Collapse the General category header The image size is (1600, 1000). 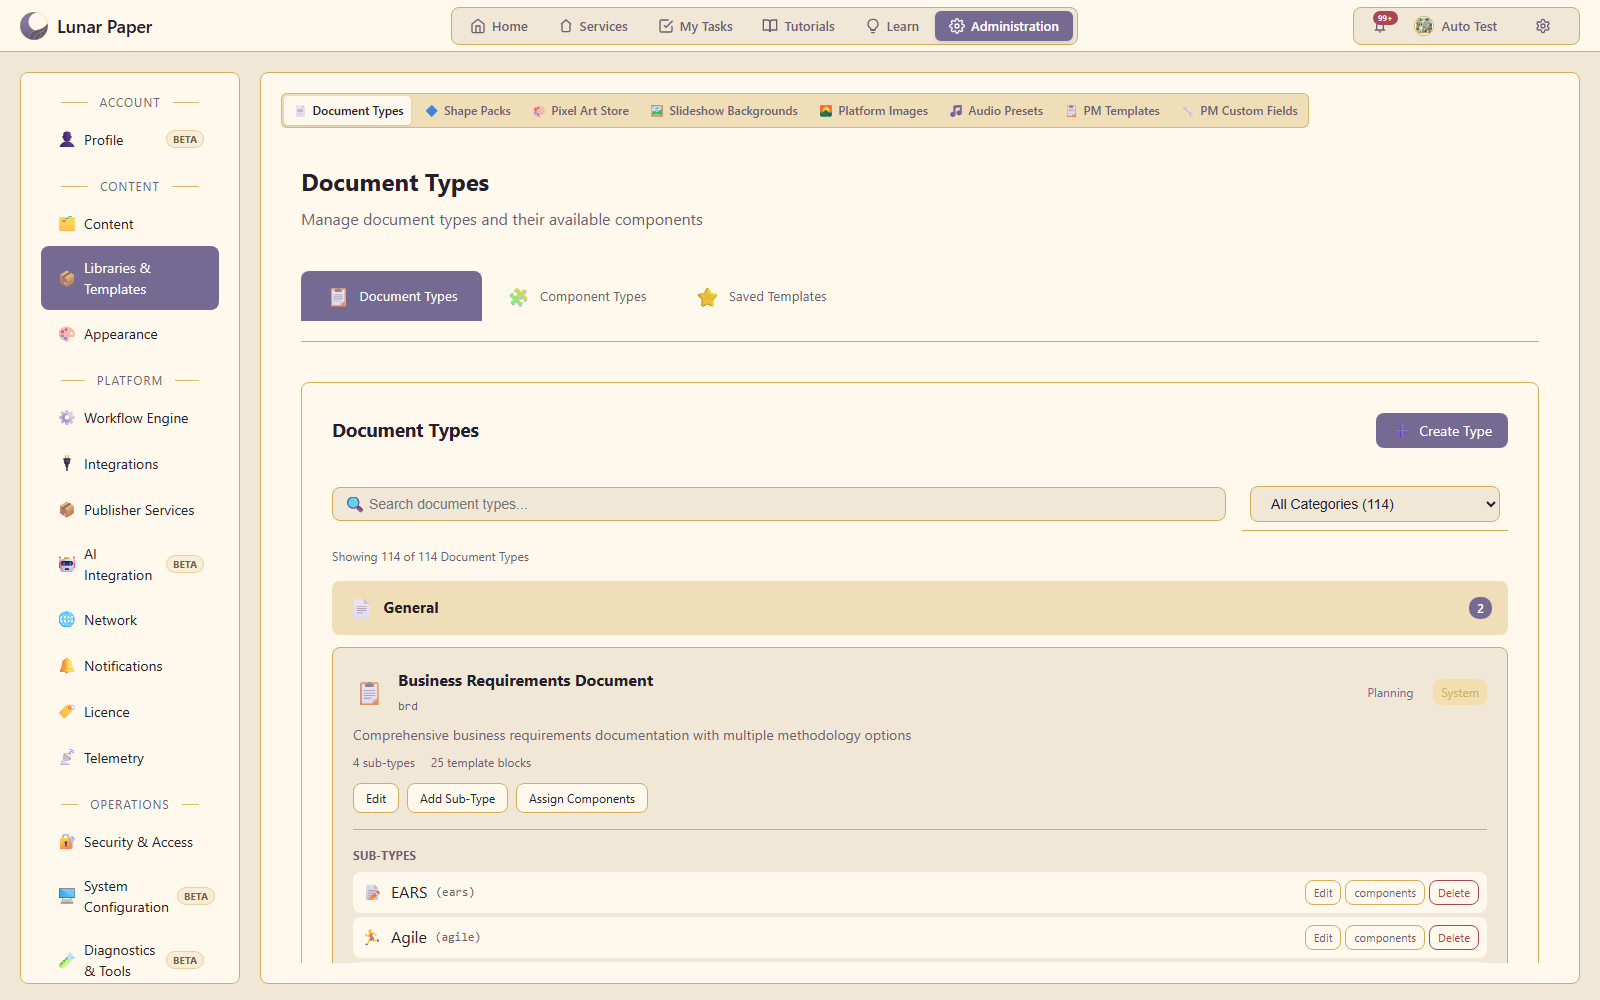point(919,608)
